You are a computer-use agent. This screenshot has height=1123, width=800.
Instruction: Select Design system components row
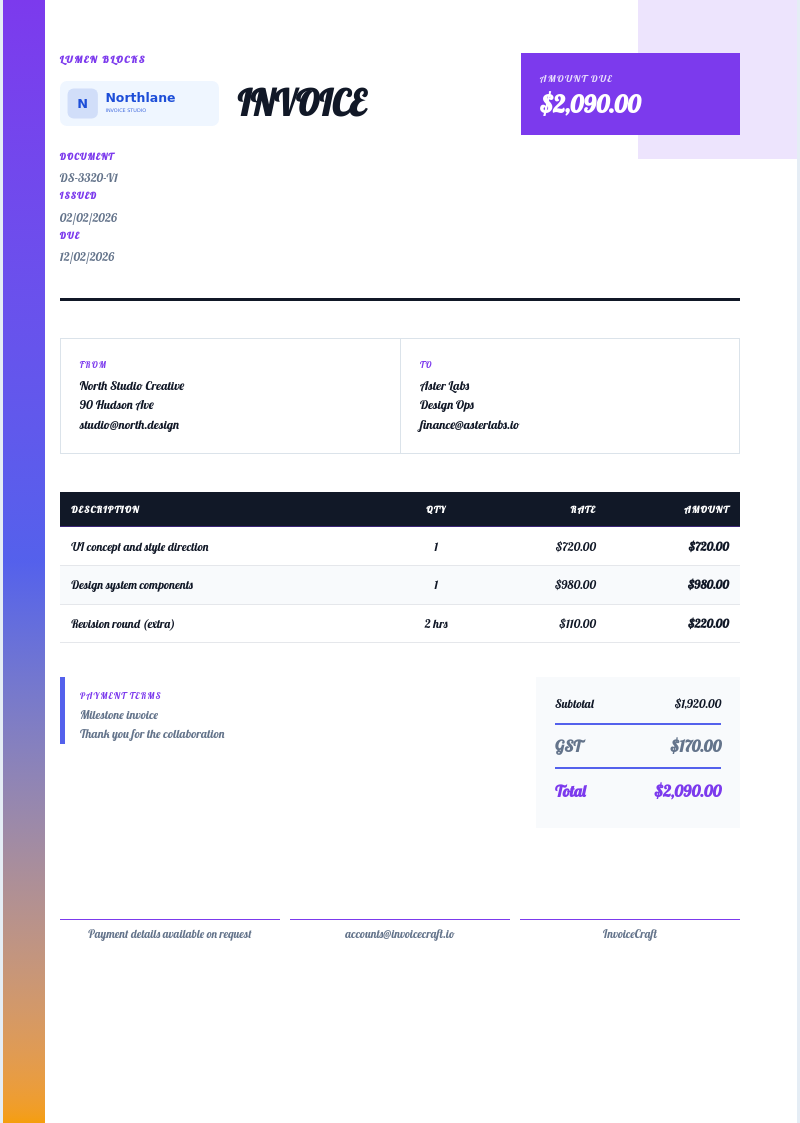pyautogui.click(x=400, y=585)
